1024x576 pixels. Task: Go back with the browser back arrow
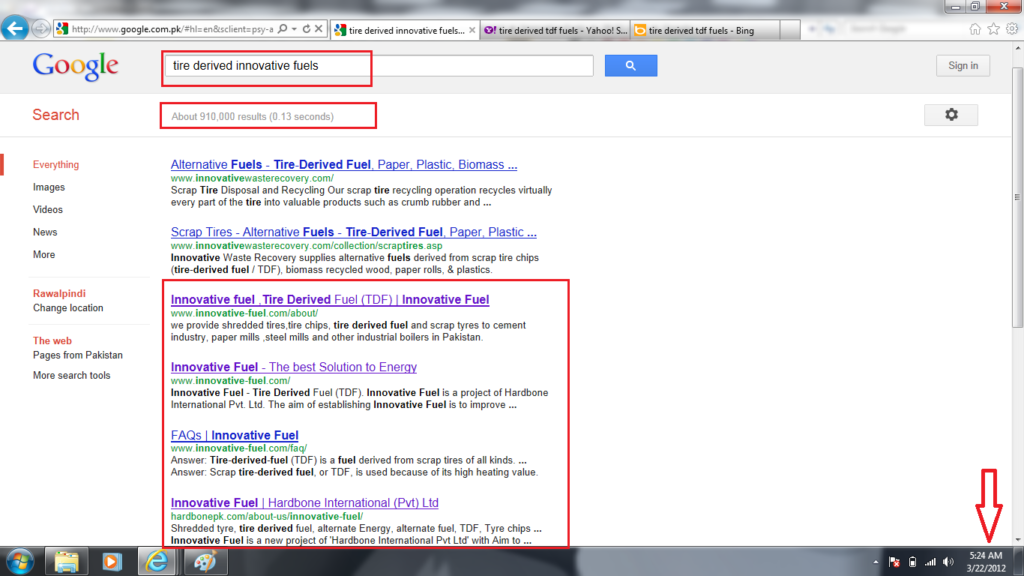(14, 28)
